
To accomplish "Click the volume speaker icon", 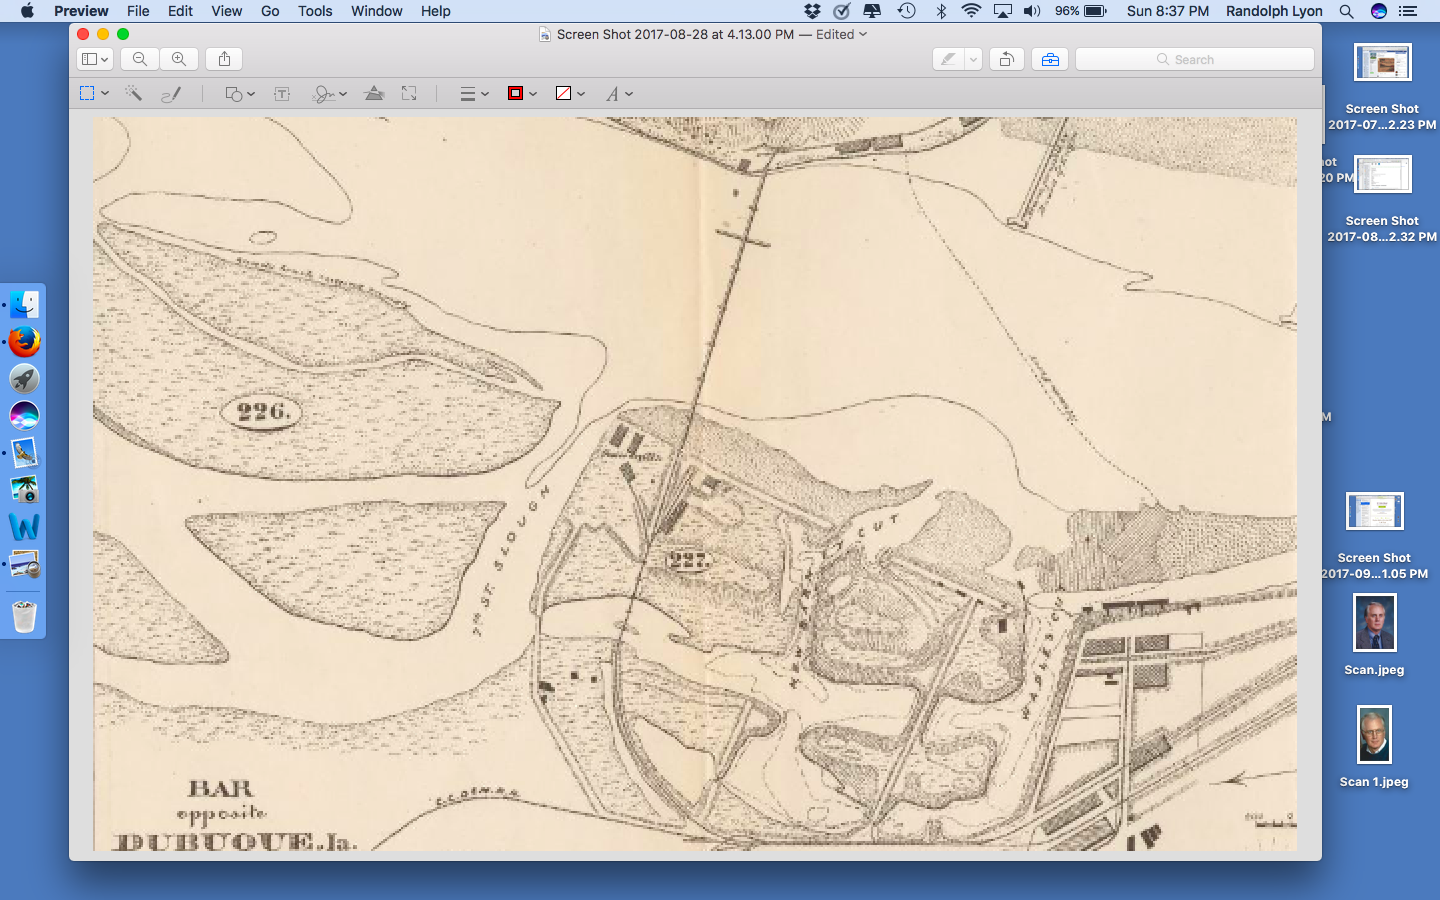I will tap(1032, 11).
